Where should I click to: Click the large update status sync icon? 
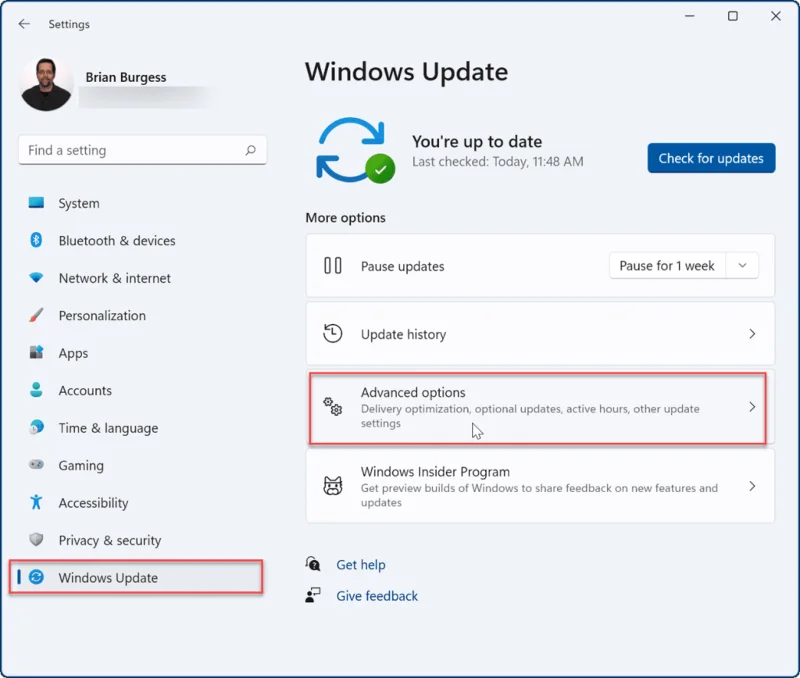tap(355, 150)
